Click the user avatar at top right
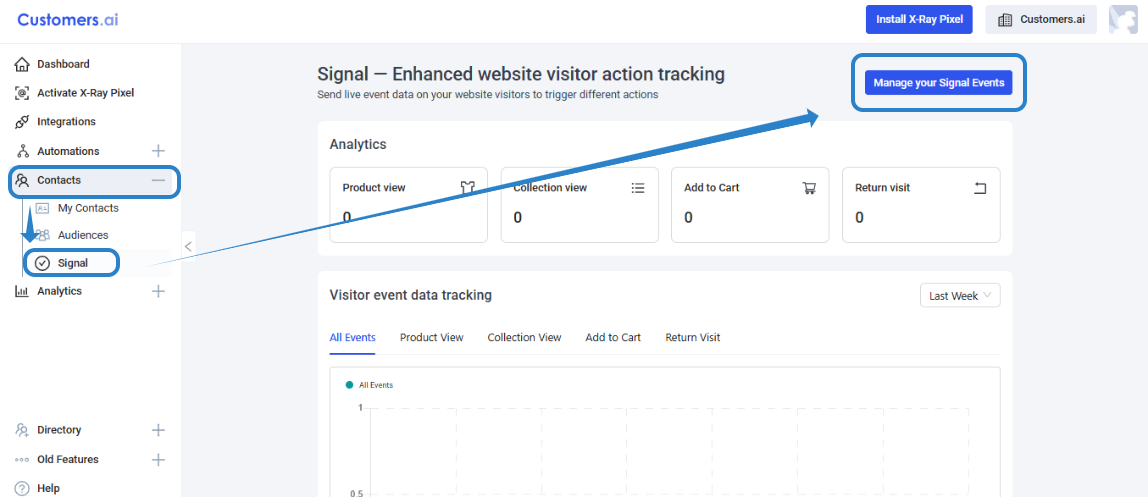 tap(1123, 20)
